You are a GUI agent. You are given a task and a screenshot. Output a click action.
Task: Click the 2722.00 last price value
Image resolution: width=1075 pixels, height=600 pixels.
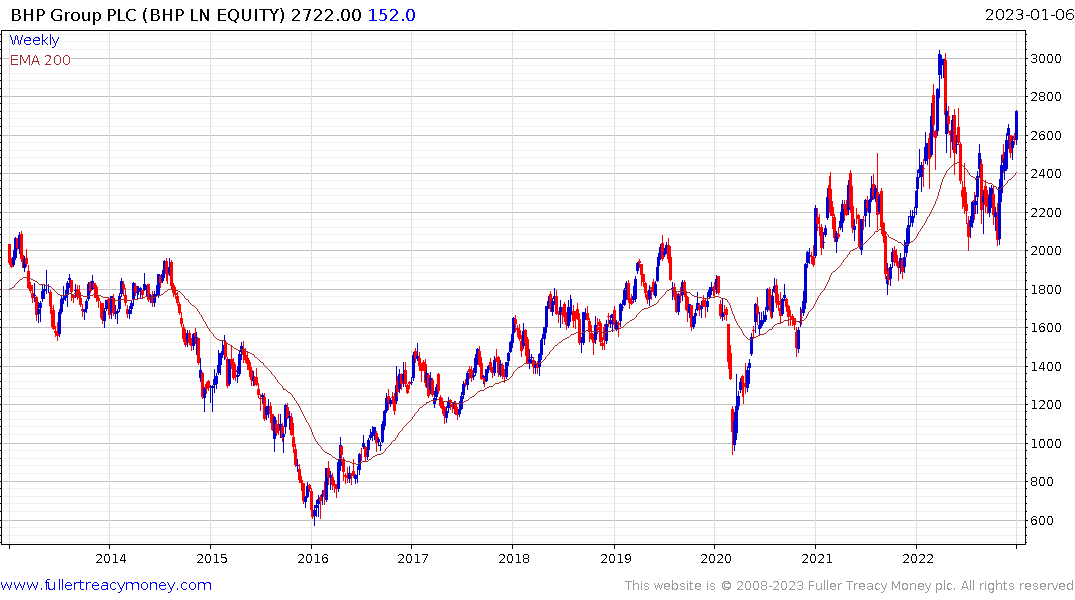tap(326, 15)
